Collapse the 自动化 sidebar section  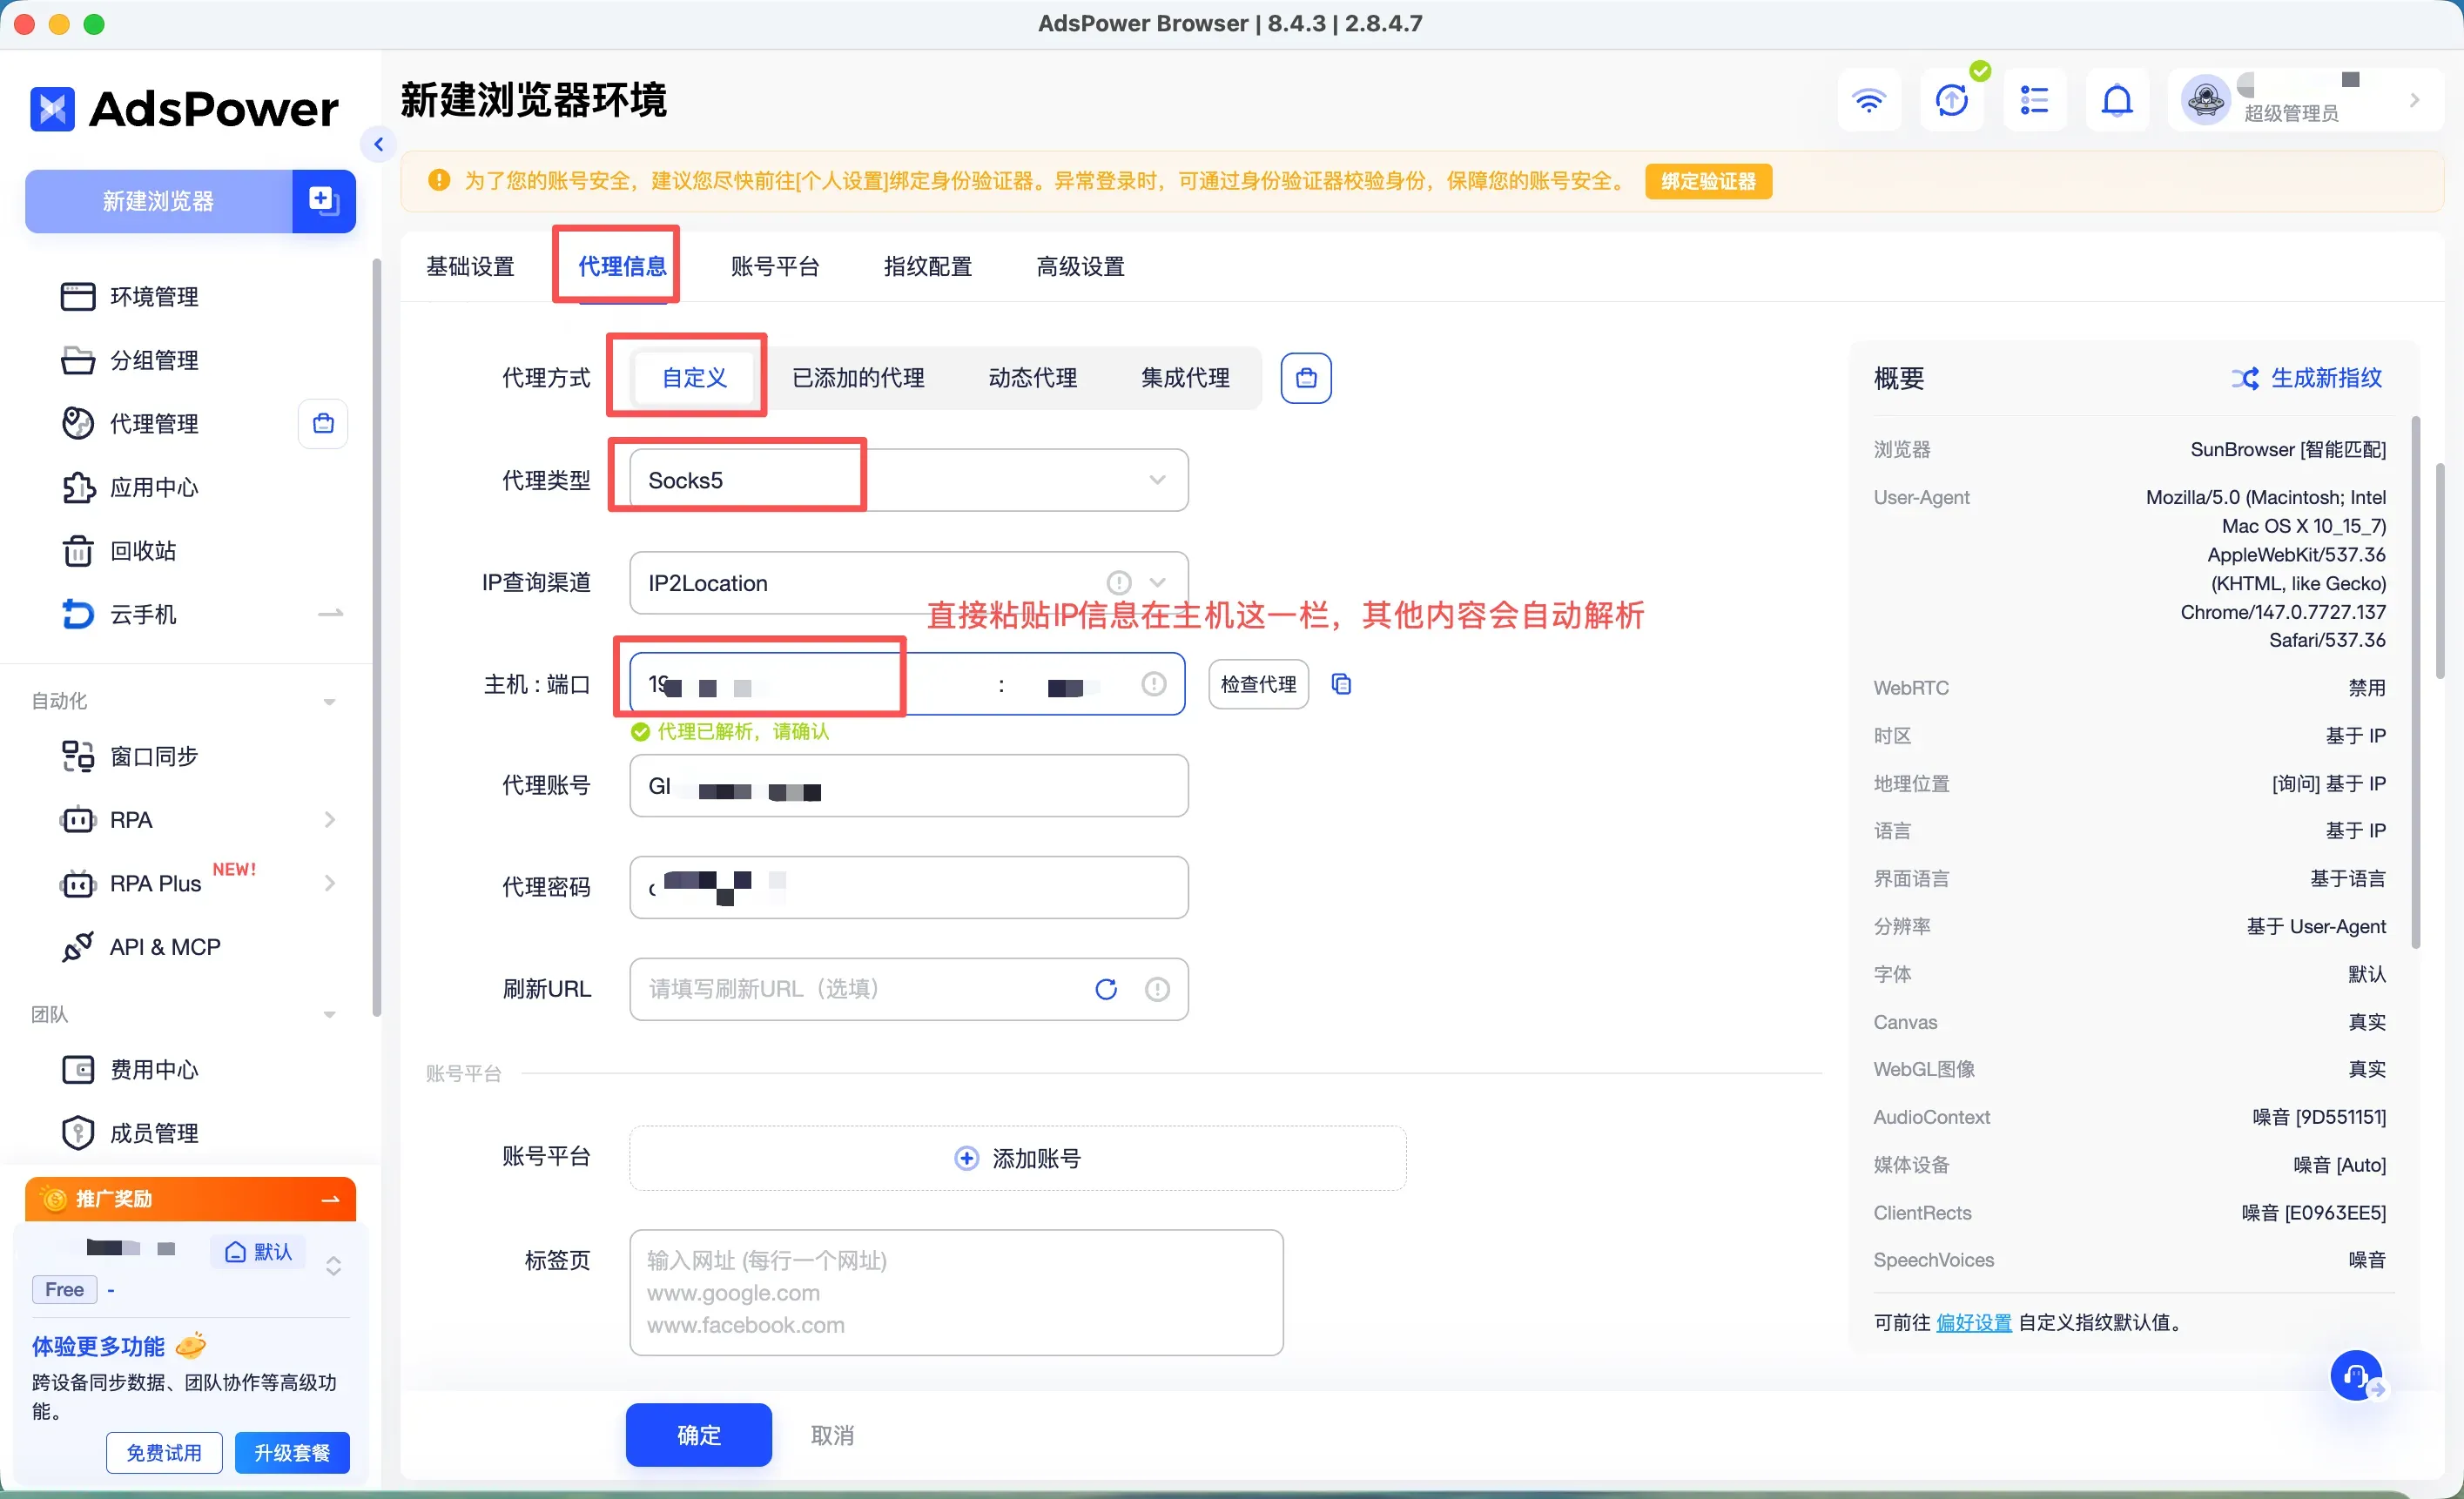click(329, 701)
